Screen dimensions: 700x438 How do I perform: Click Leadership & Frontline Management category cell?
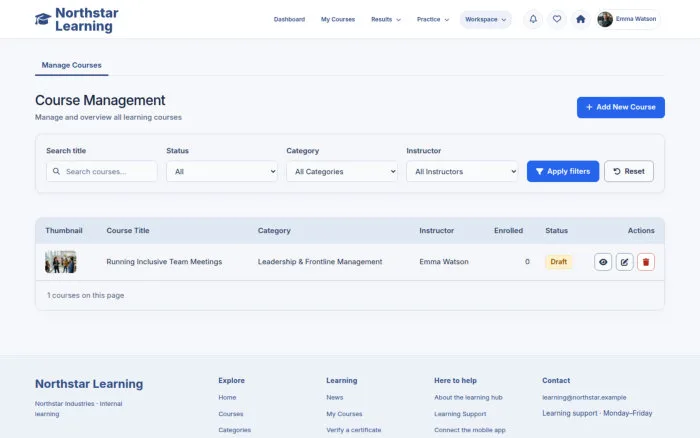click(320, 262)
